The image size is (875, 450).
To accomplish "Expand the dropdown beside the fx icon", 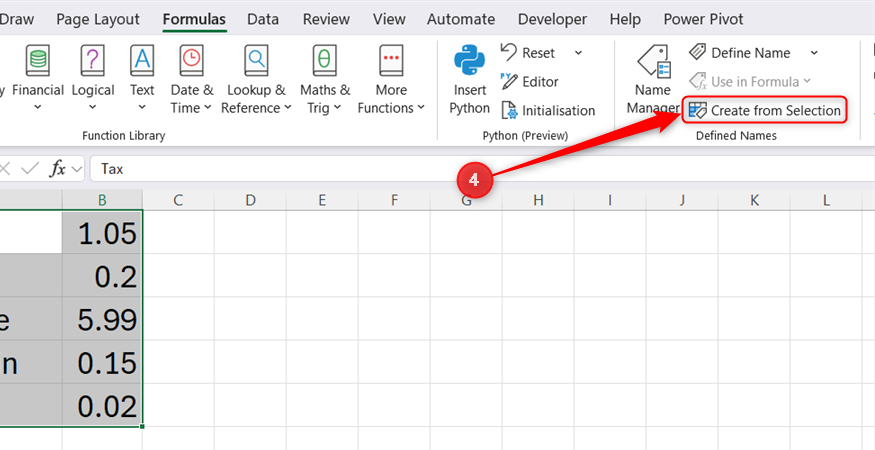I will click(x=77, y=169).
